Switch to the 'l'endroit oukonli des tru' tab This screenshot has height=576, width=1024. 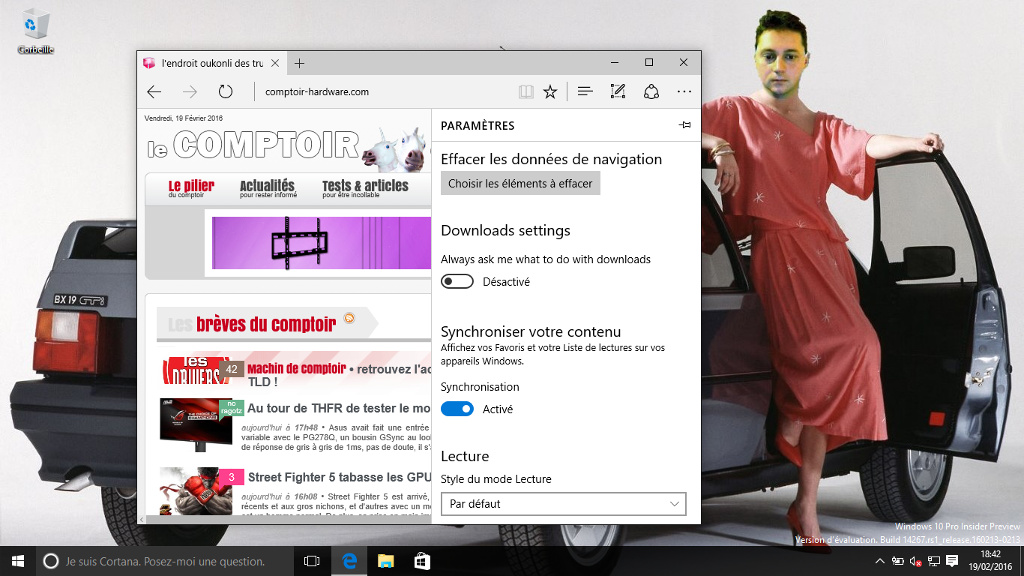coord(210,62)
